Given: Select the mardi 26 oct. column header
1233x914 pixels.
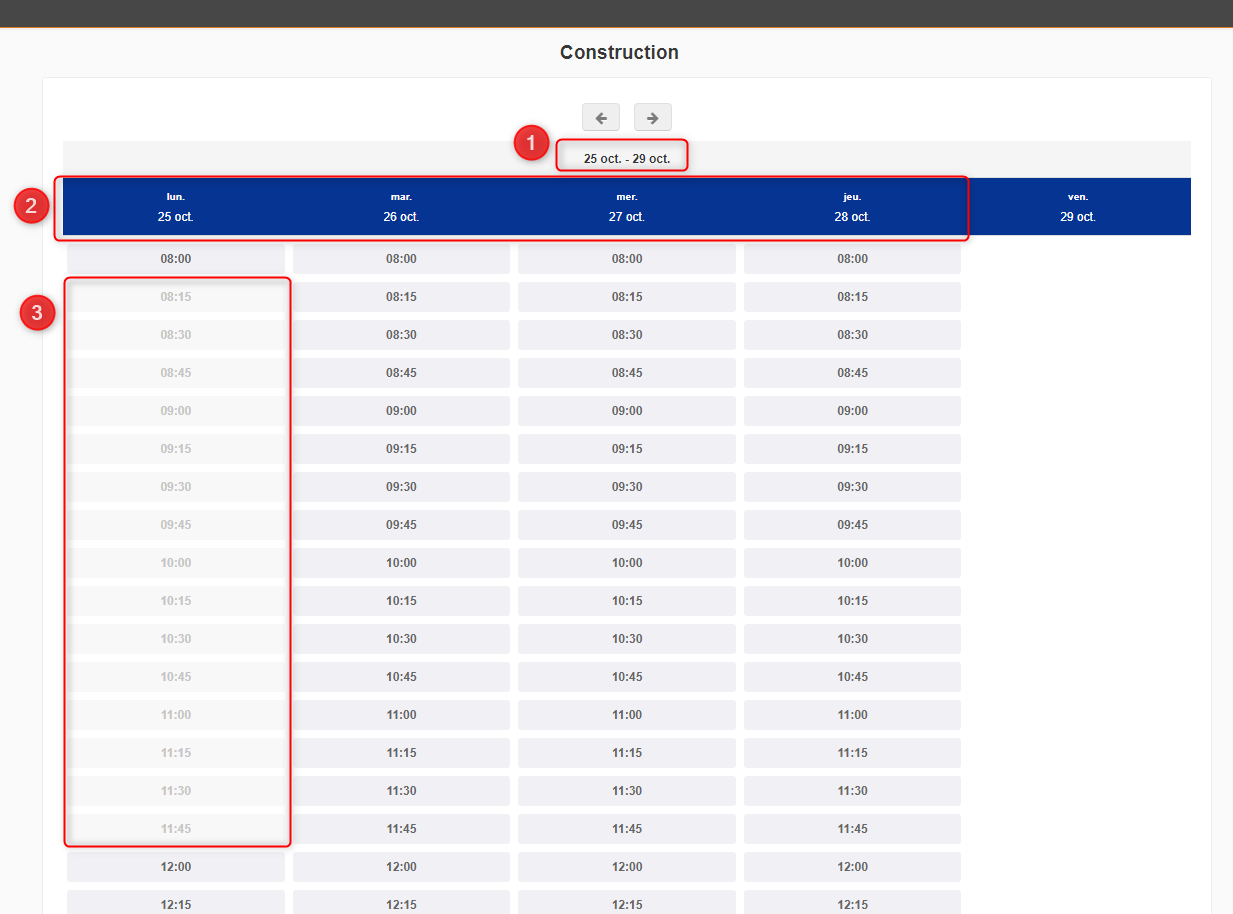Looking at the screenshot, I should pos(401,207).
